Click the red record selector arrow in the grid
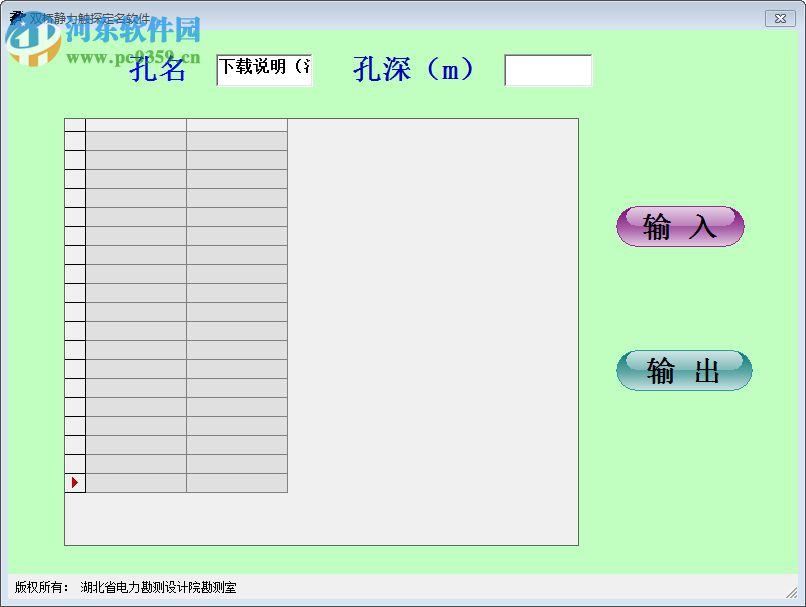Viewport: 806px width, 607px height. point(74,483)
